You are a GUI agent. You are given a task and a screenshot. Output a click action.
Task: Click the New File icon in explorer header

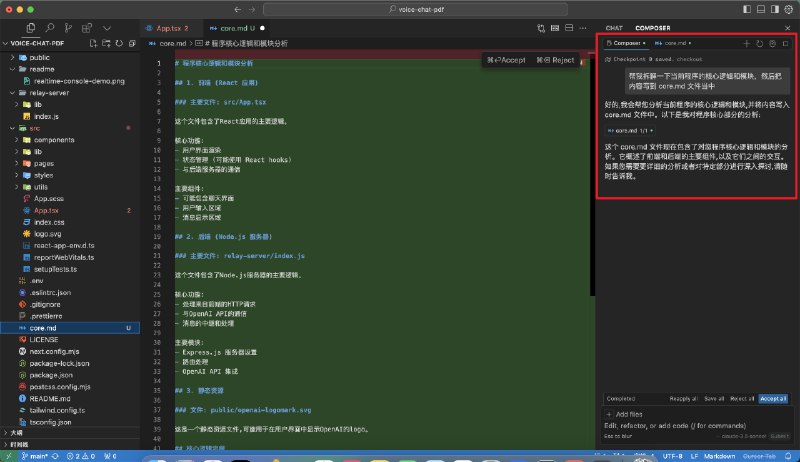(x=93, y=43)
